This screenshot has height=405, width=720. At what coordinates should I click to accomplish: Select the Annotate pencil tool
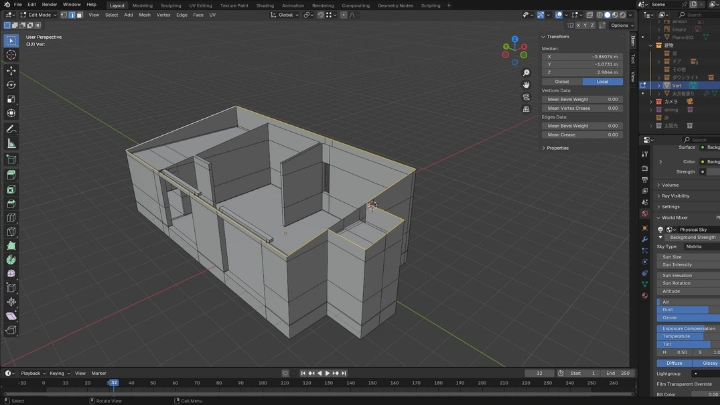(12, 129)
